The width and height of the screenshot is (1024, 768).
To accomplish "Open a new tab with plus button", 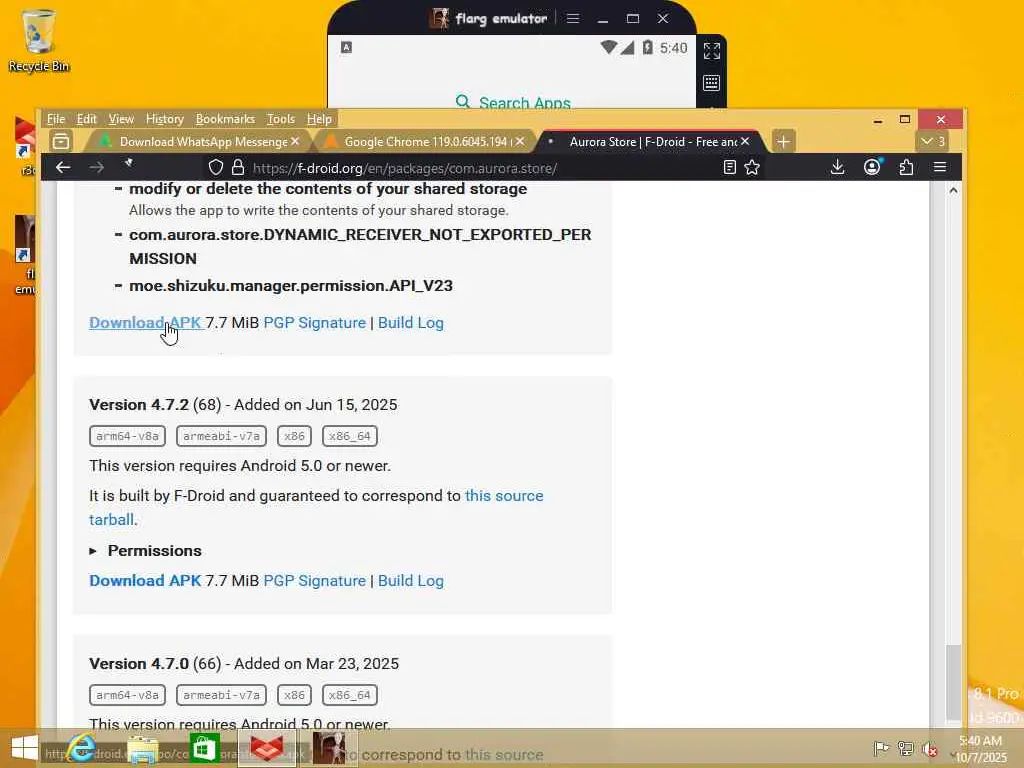I will (783, 141).
